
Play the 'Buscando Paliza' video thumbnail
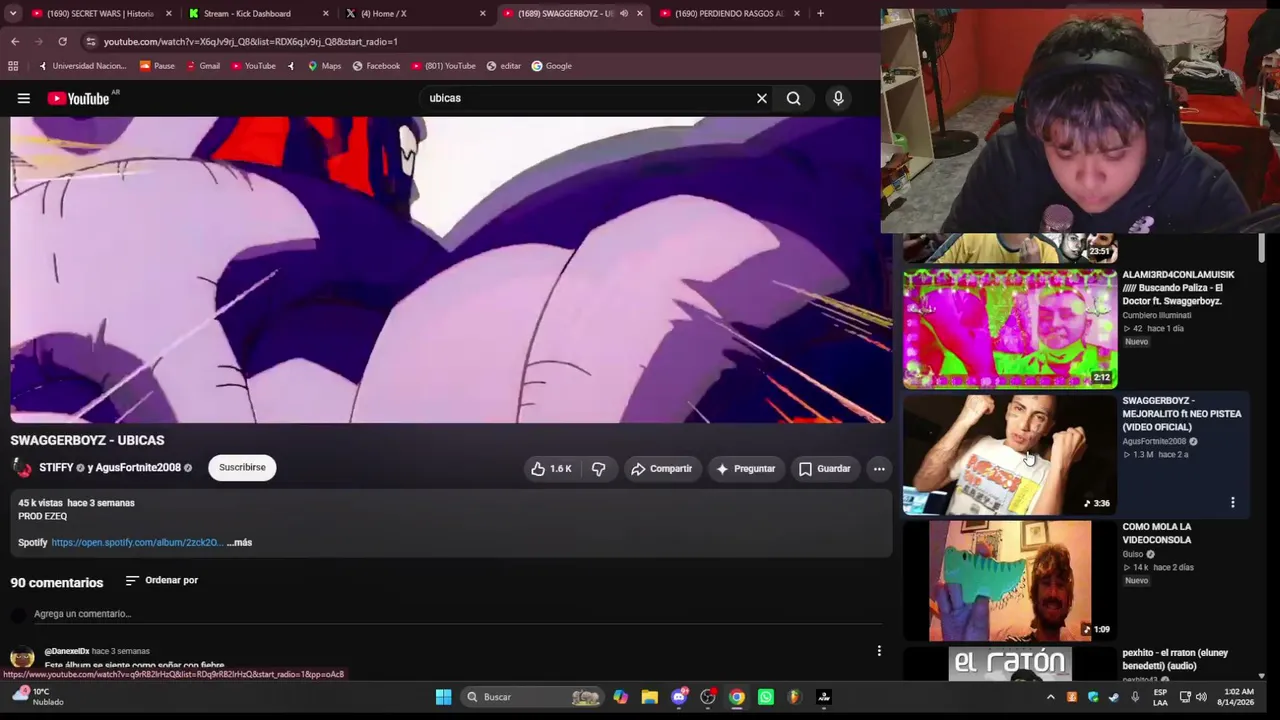pos(1010,328)
